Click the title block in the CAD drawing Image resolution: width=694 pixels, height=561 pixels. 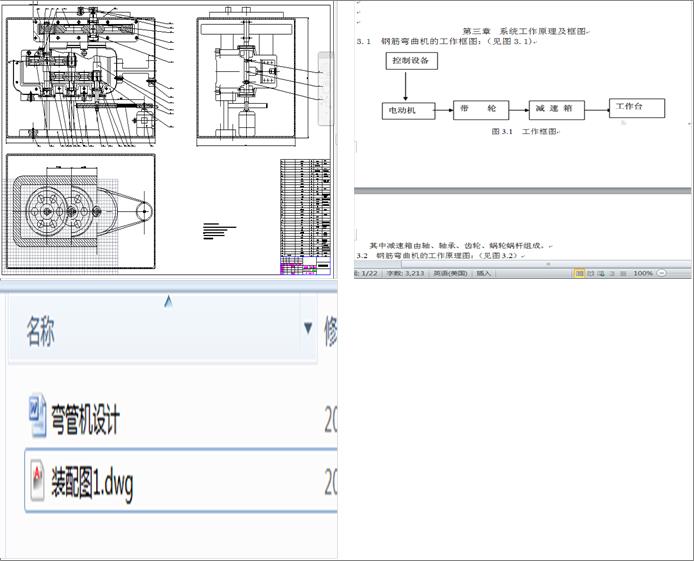pyautogui.click(x=305, y=265)
